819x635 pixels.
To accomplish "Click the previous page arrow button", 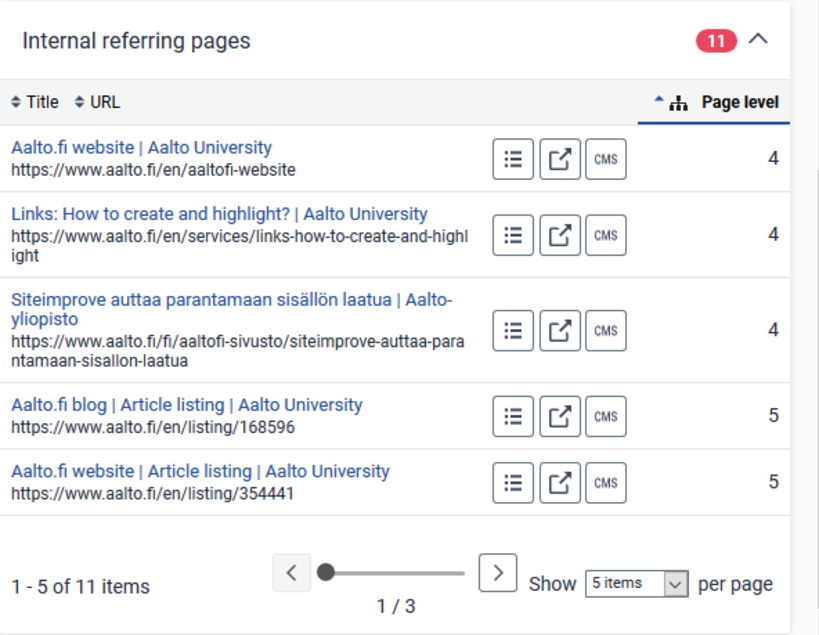I will tap(291, 572).
